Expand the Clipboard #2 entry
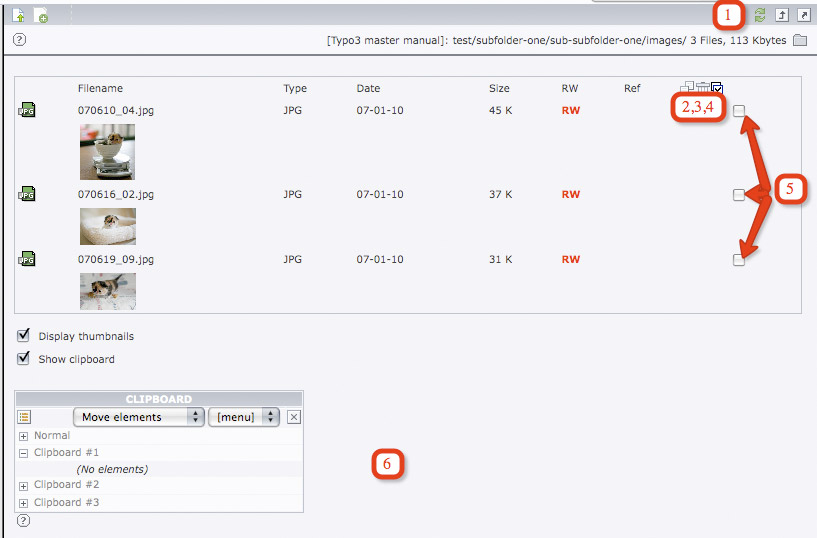Screen dimensions: 817x538 (x=23, y=485)
